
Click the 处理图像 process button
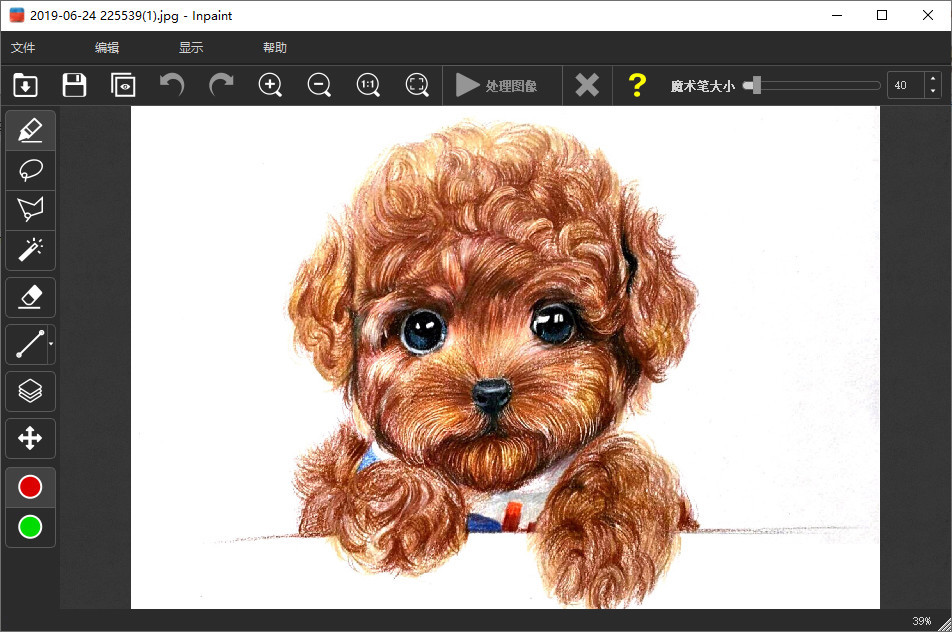click(497, 86)
